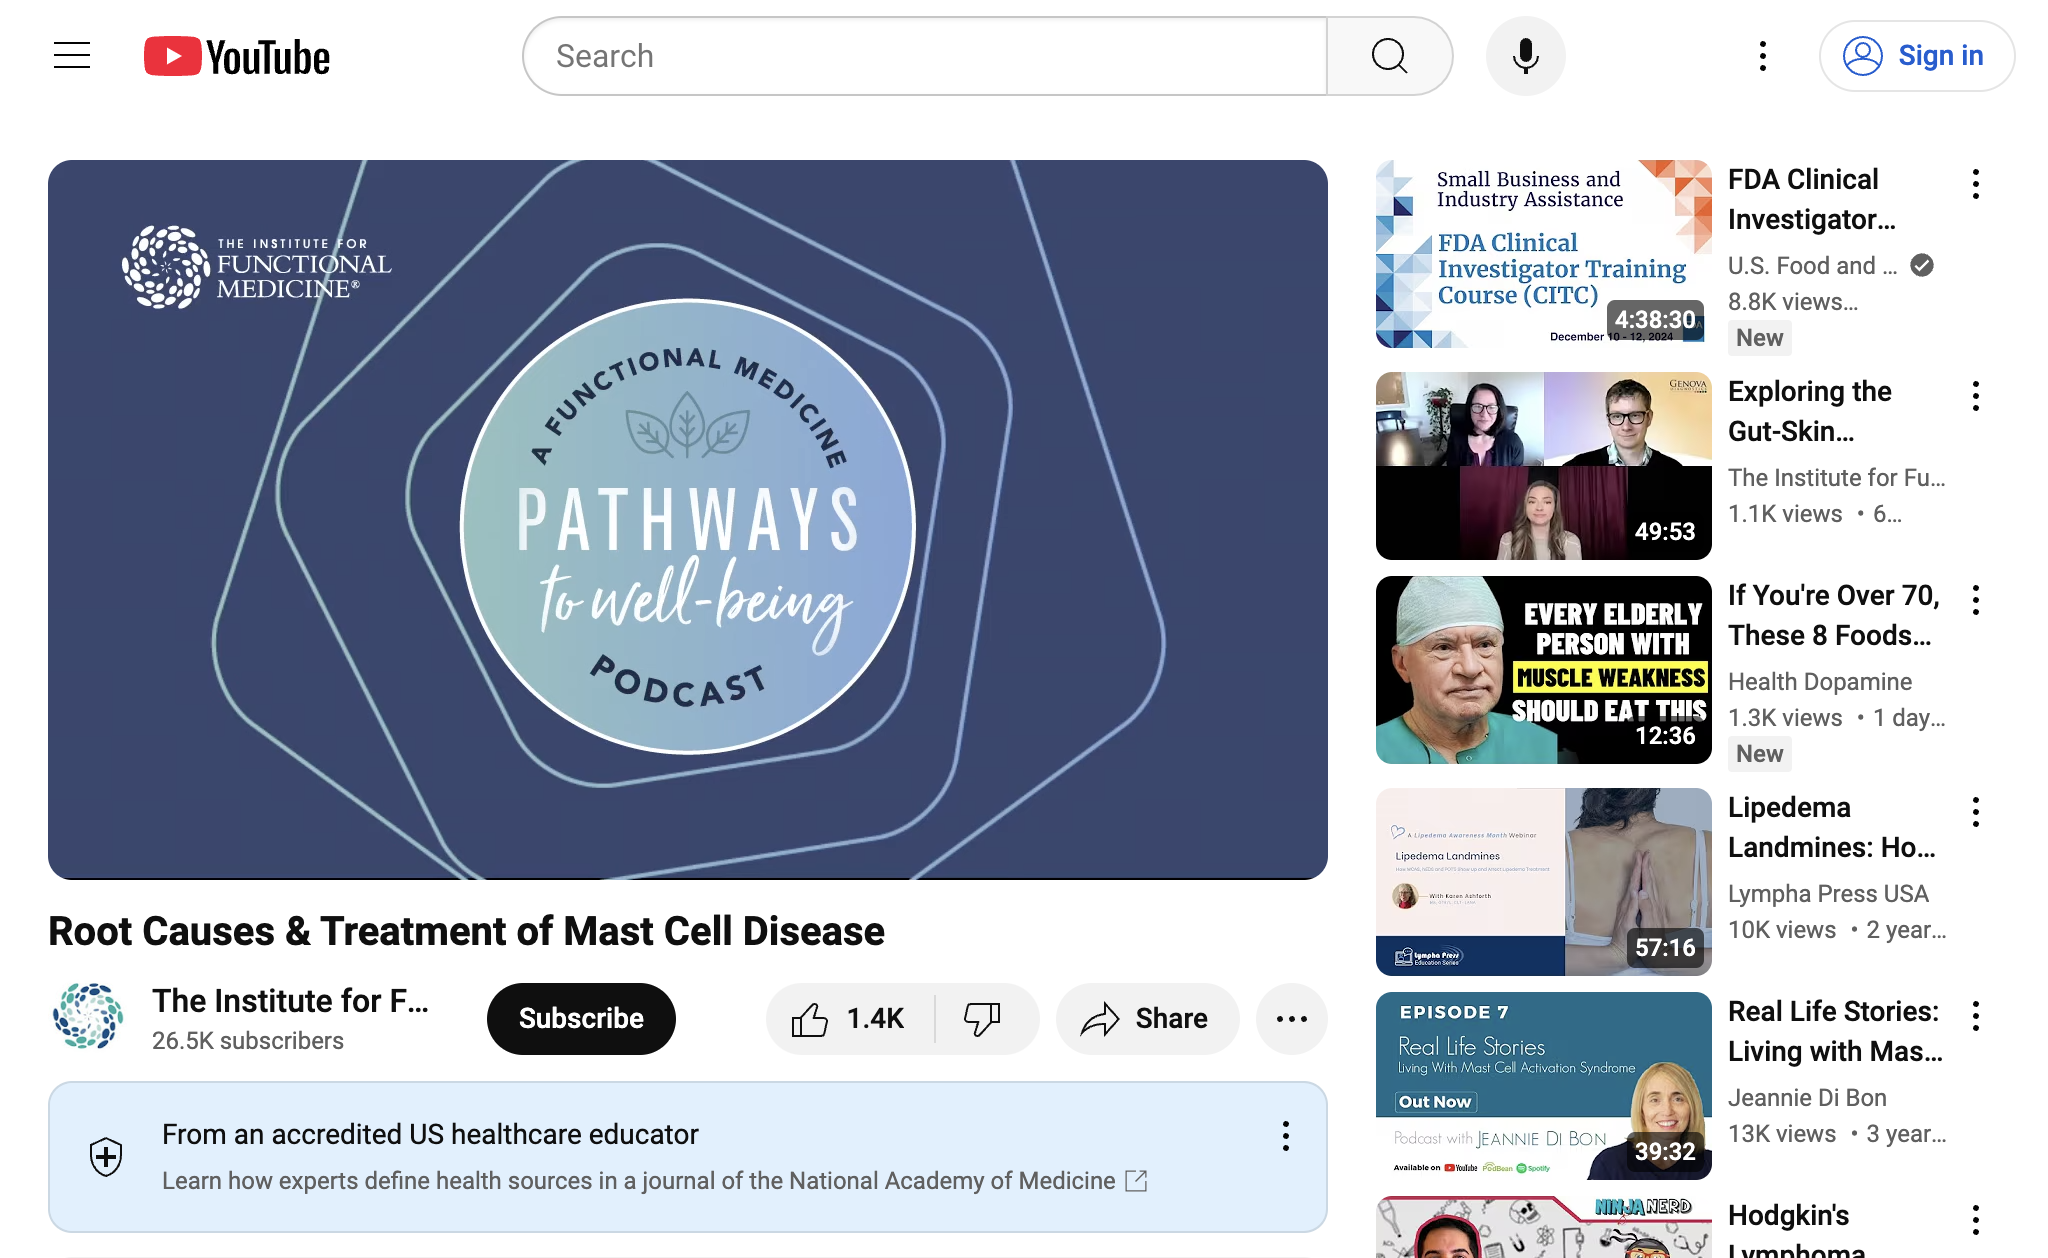Open options for accredited healthcare educator panel
The image size is (2048, 1258).
click(1285, 1137)
